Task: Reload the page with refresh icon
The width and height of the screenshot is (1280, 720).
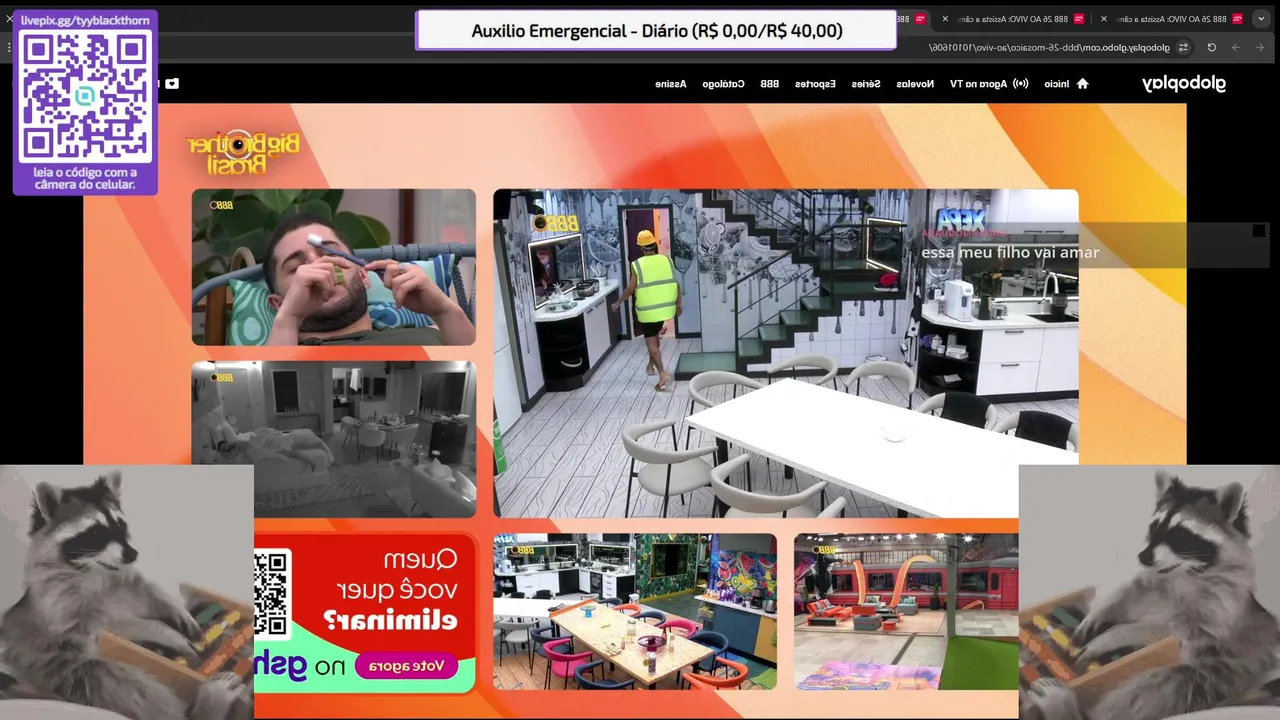Action: click(1211, 47)
